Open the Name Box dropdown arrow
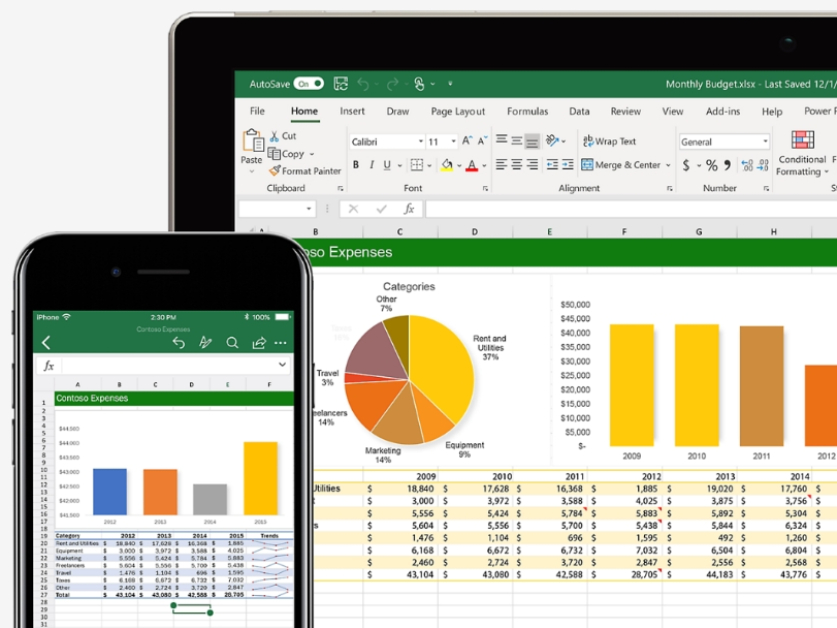This screenshot has height=628, width=837. (x=309, y=209)
